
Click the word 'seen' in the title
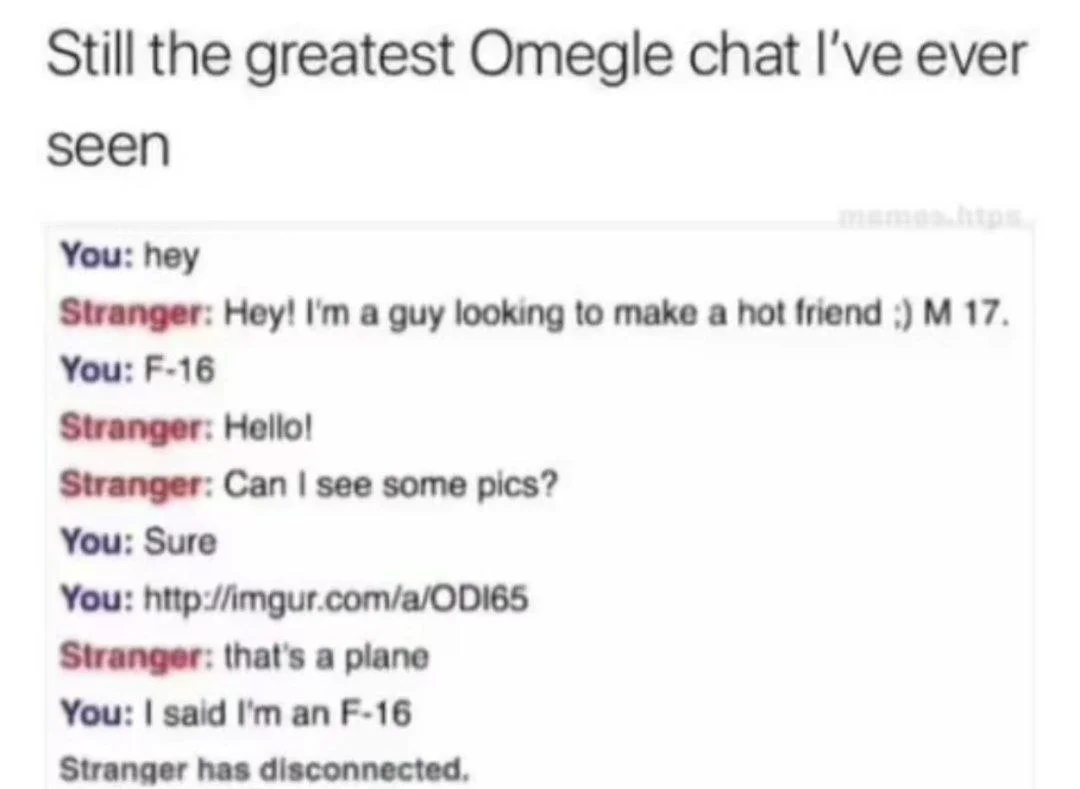[x=108, y=148]
